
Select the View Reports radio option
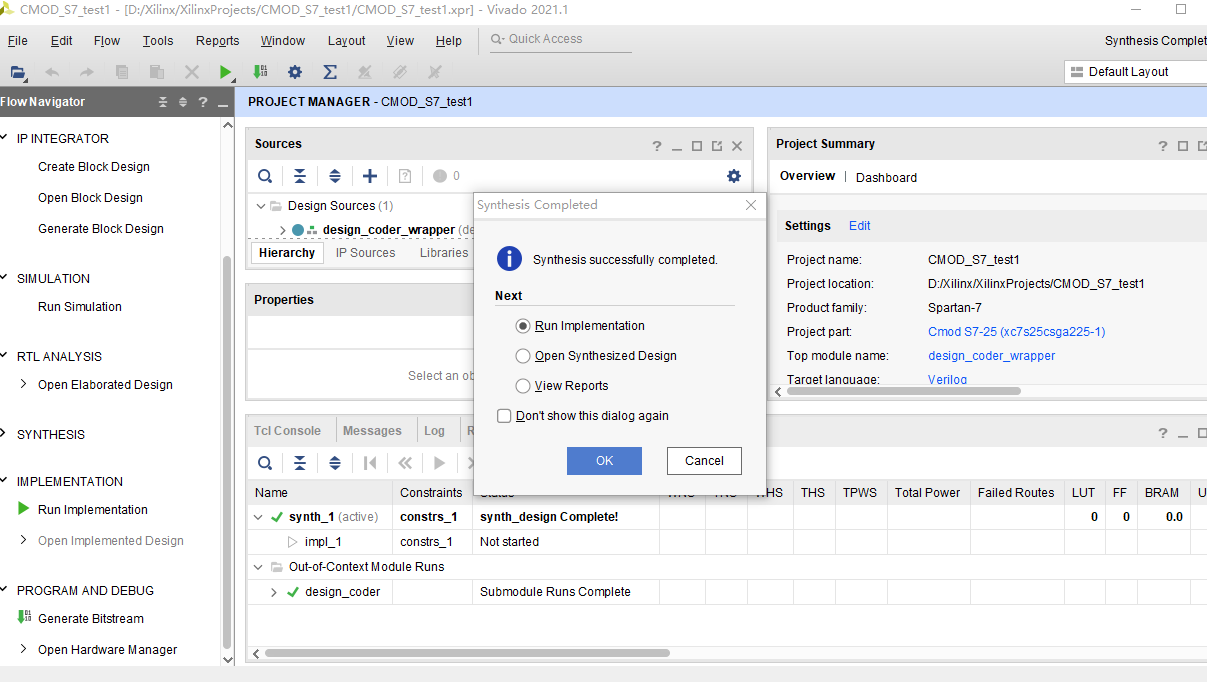(x=522, y=386)
